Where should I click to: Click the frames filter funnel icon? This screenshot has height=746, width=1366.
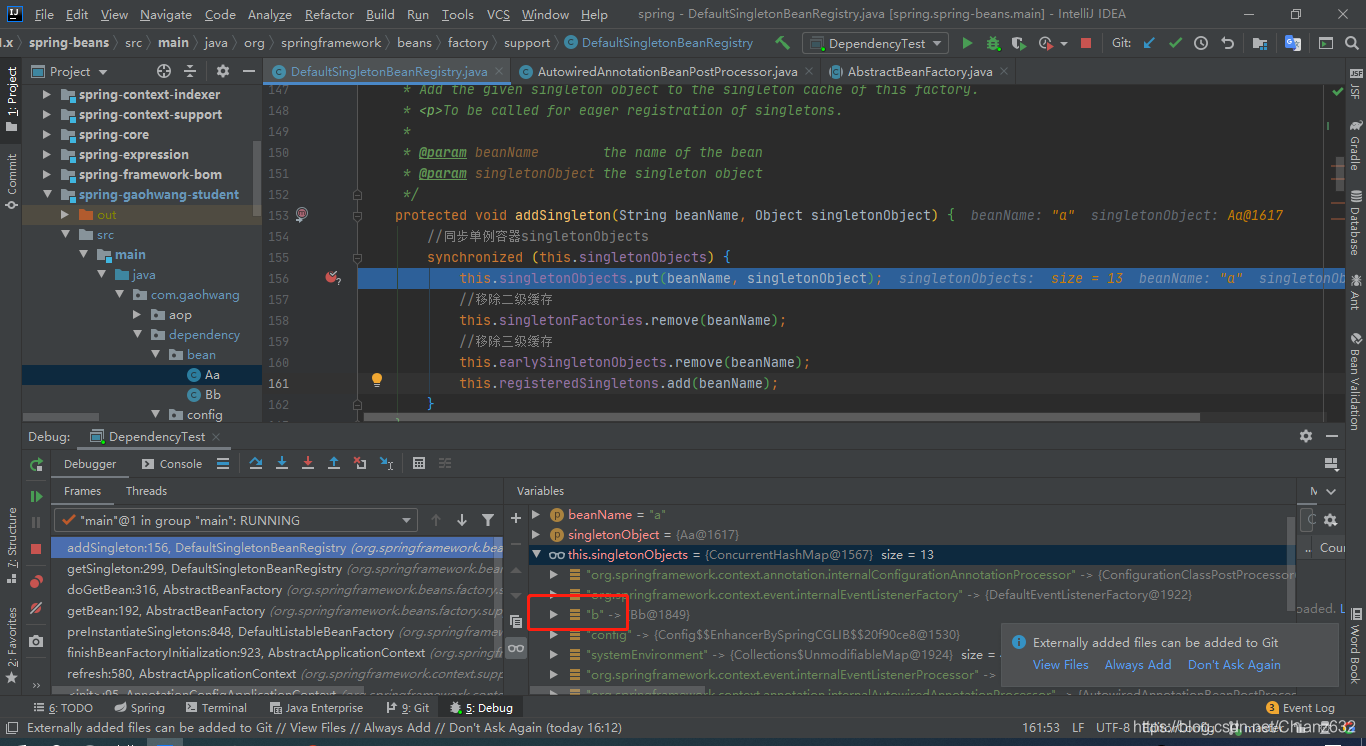tap(488, 520)
